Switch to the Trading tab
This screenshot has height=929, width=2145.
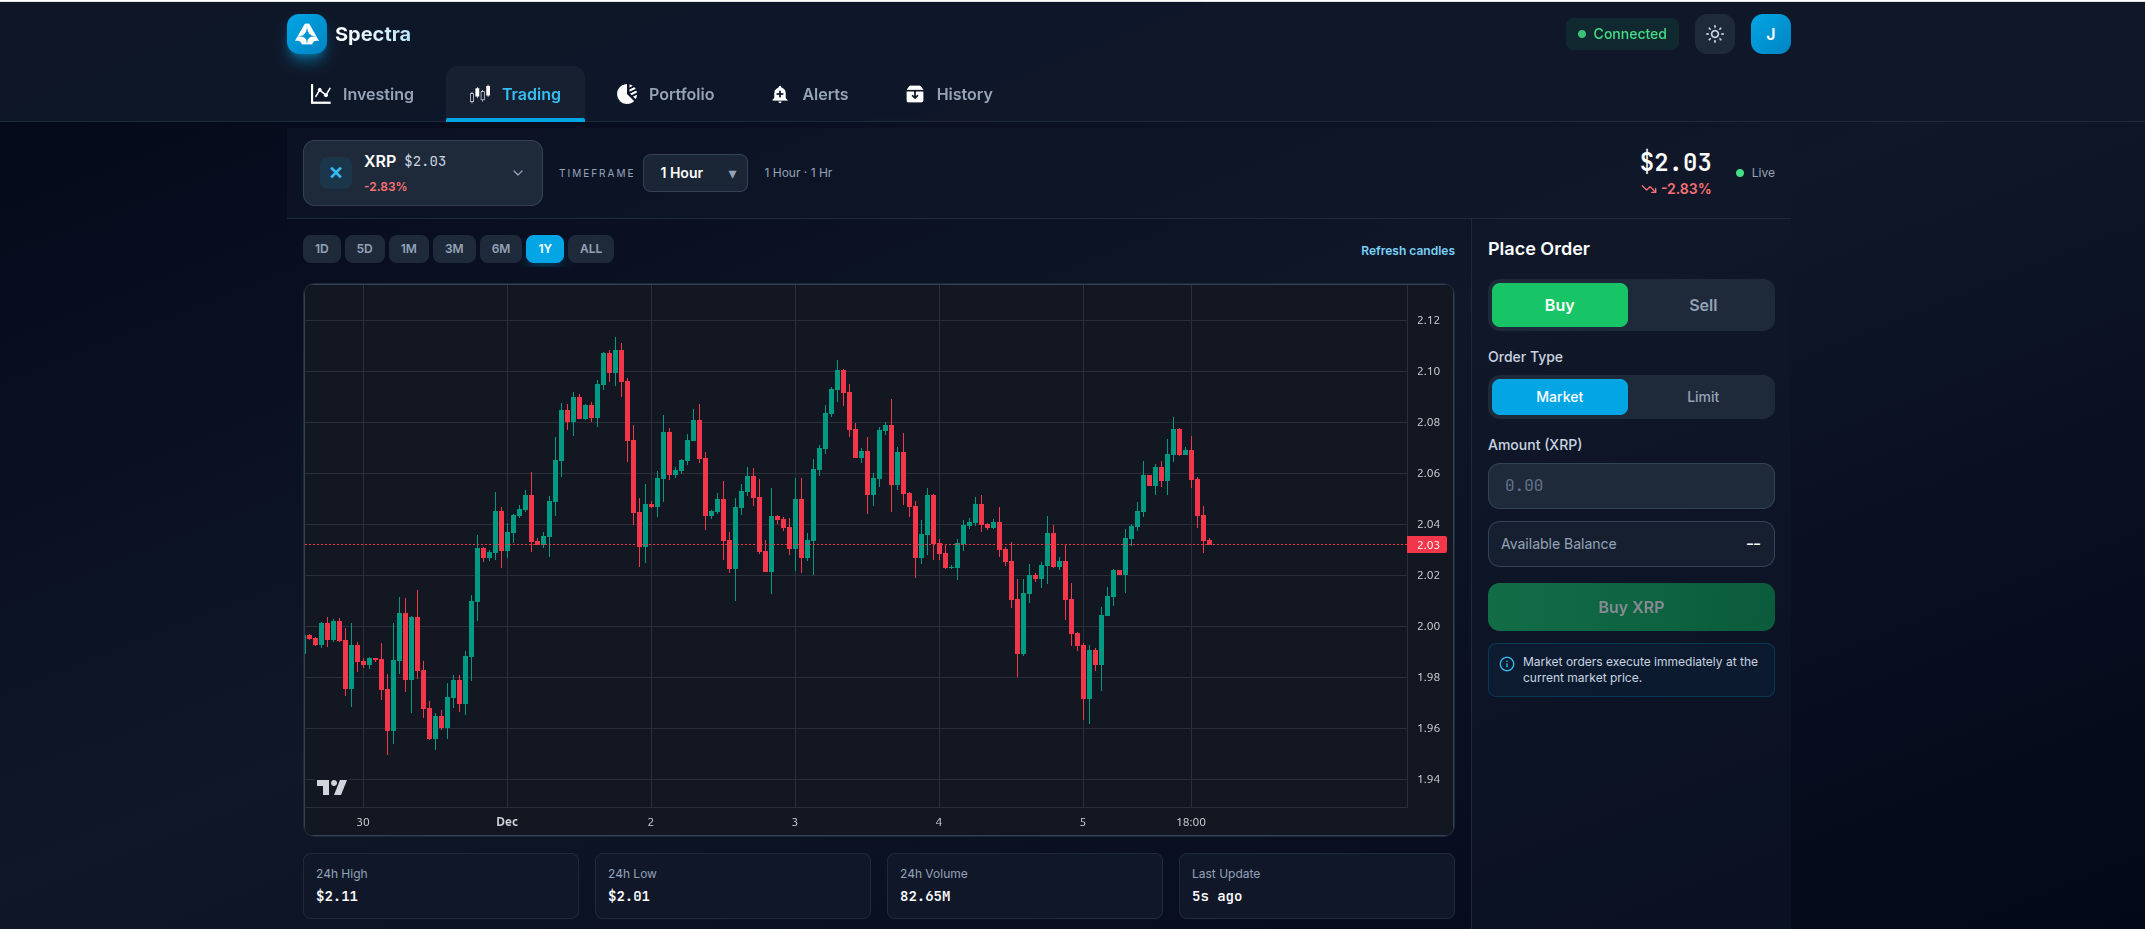515,94
